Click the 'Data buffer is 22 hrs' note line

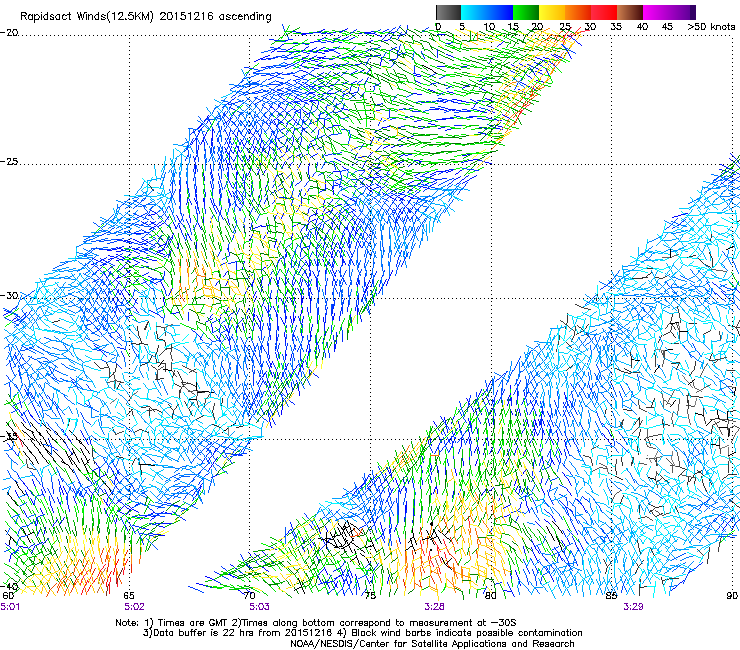(x=362, y=633)
